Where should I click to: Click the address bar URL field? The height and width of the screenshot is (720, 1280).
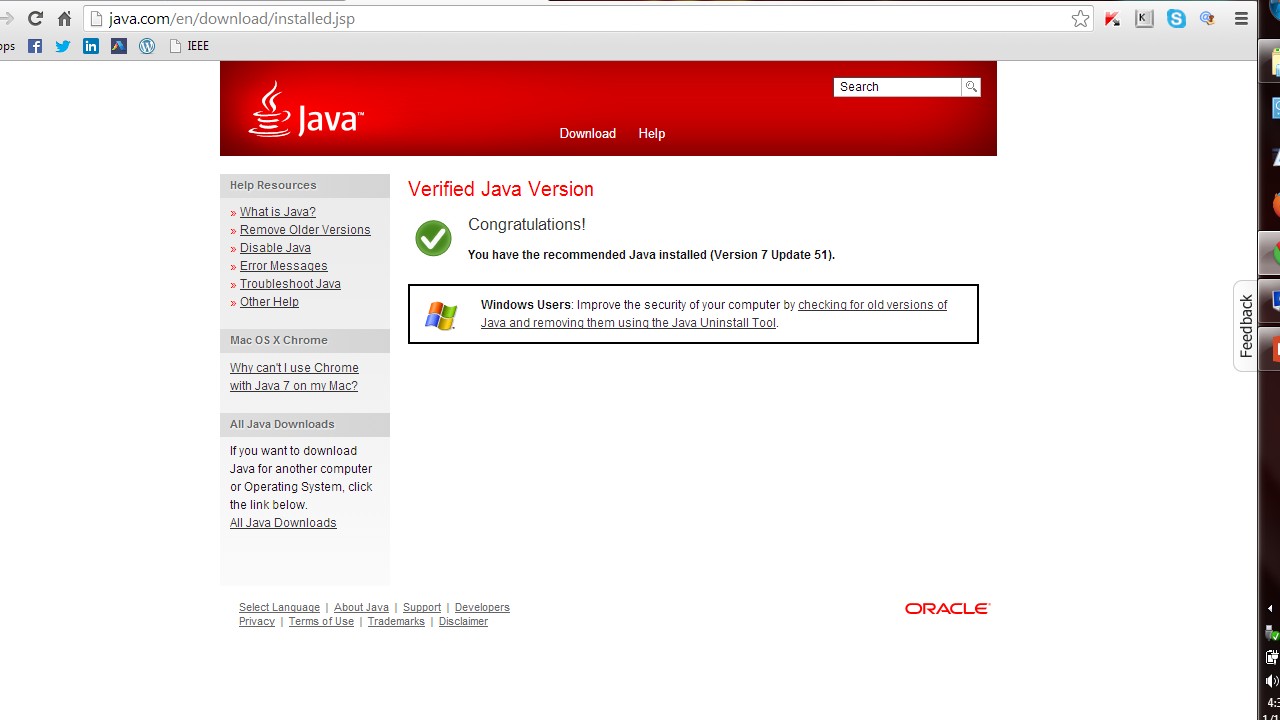pos(580,19)
